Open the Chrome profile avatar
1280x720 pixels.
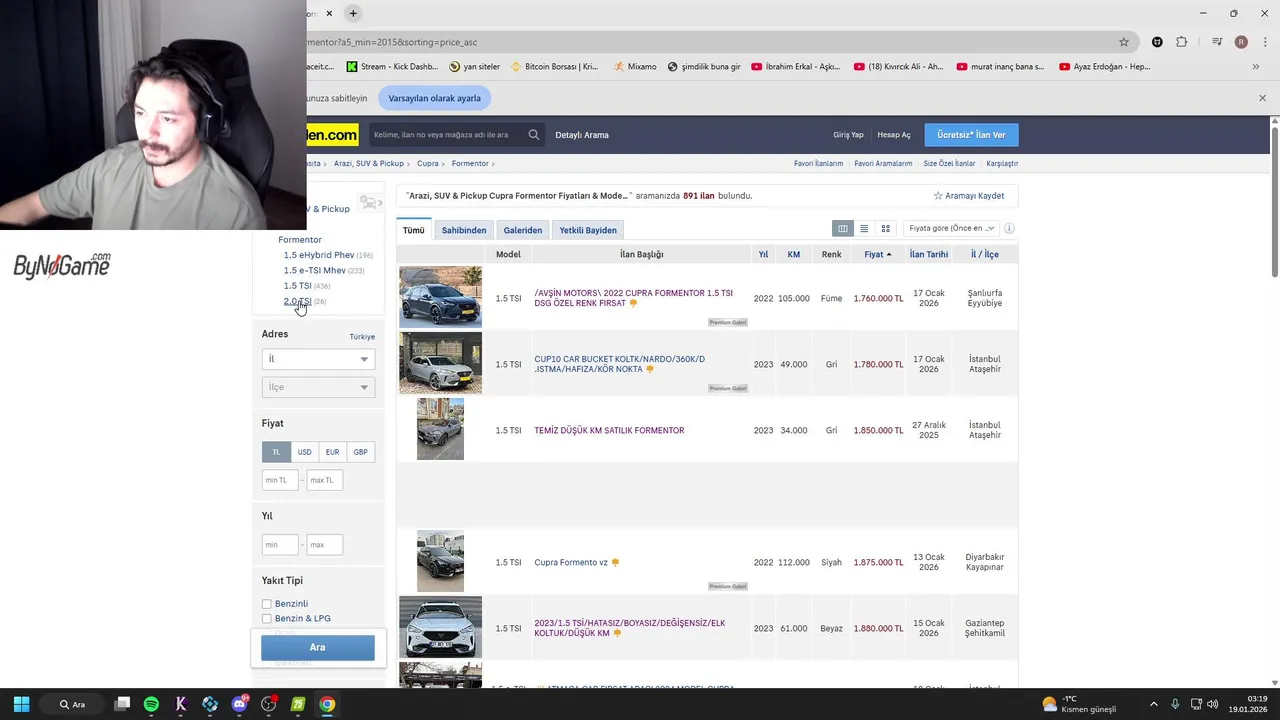tap(1241, 42)
